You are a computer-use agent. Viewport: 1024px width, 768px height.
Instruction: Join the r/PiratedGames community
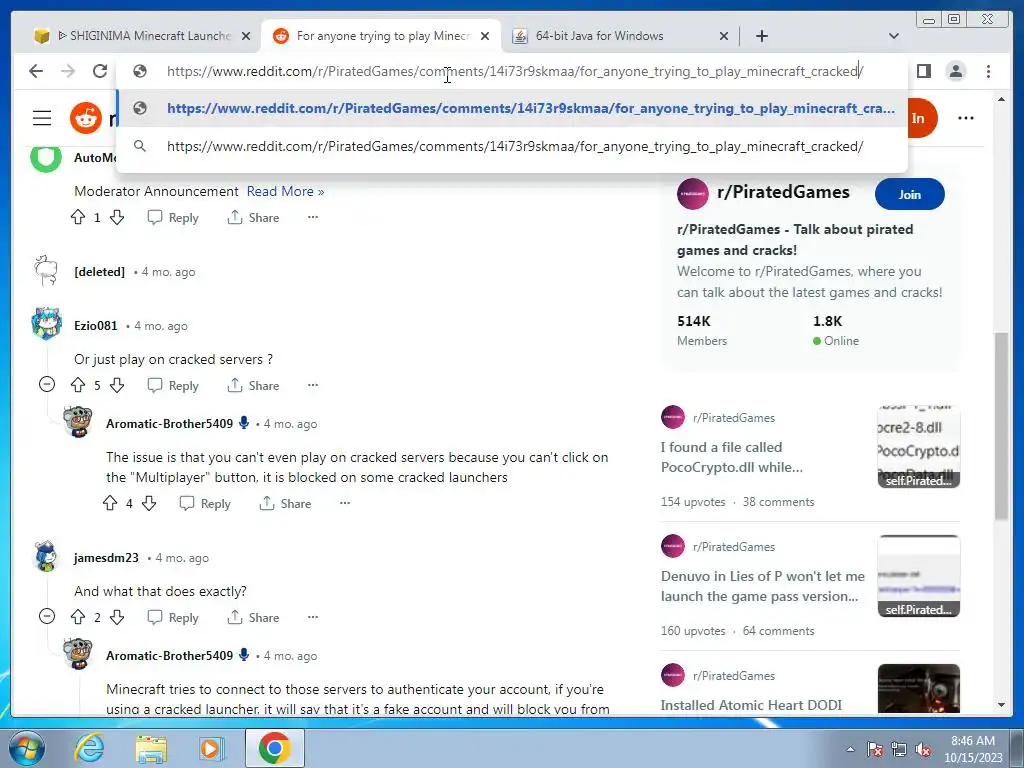(909, 194)
